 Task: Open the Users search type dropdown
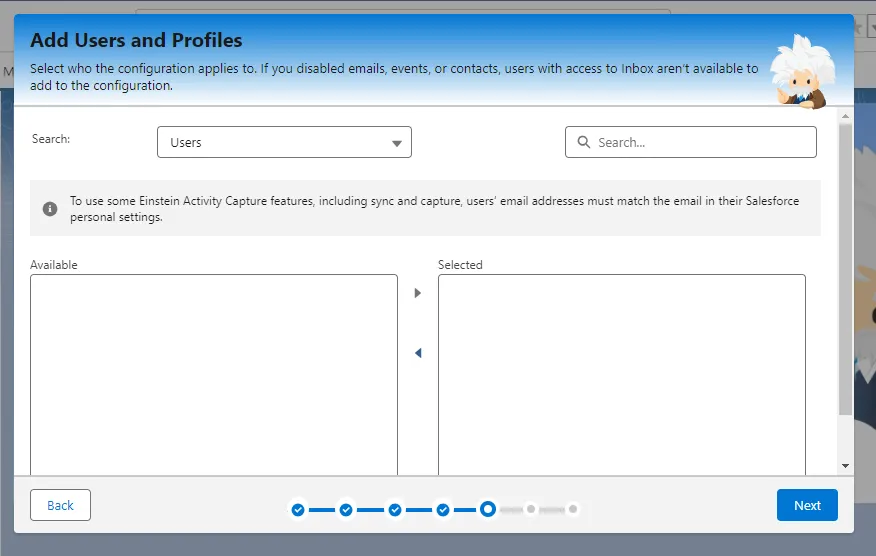click(x=284, y=143)
